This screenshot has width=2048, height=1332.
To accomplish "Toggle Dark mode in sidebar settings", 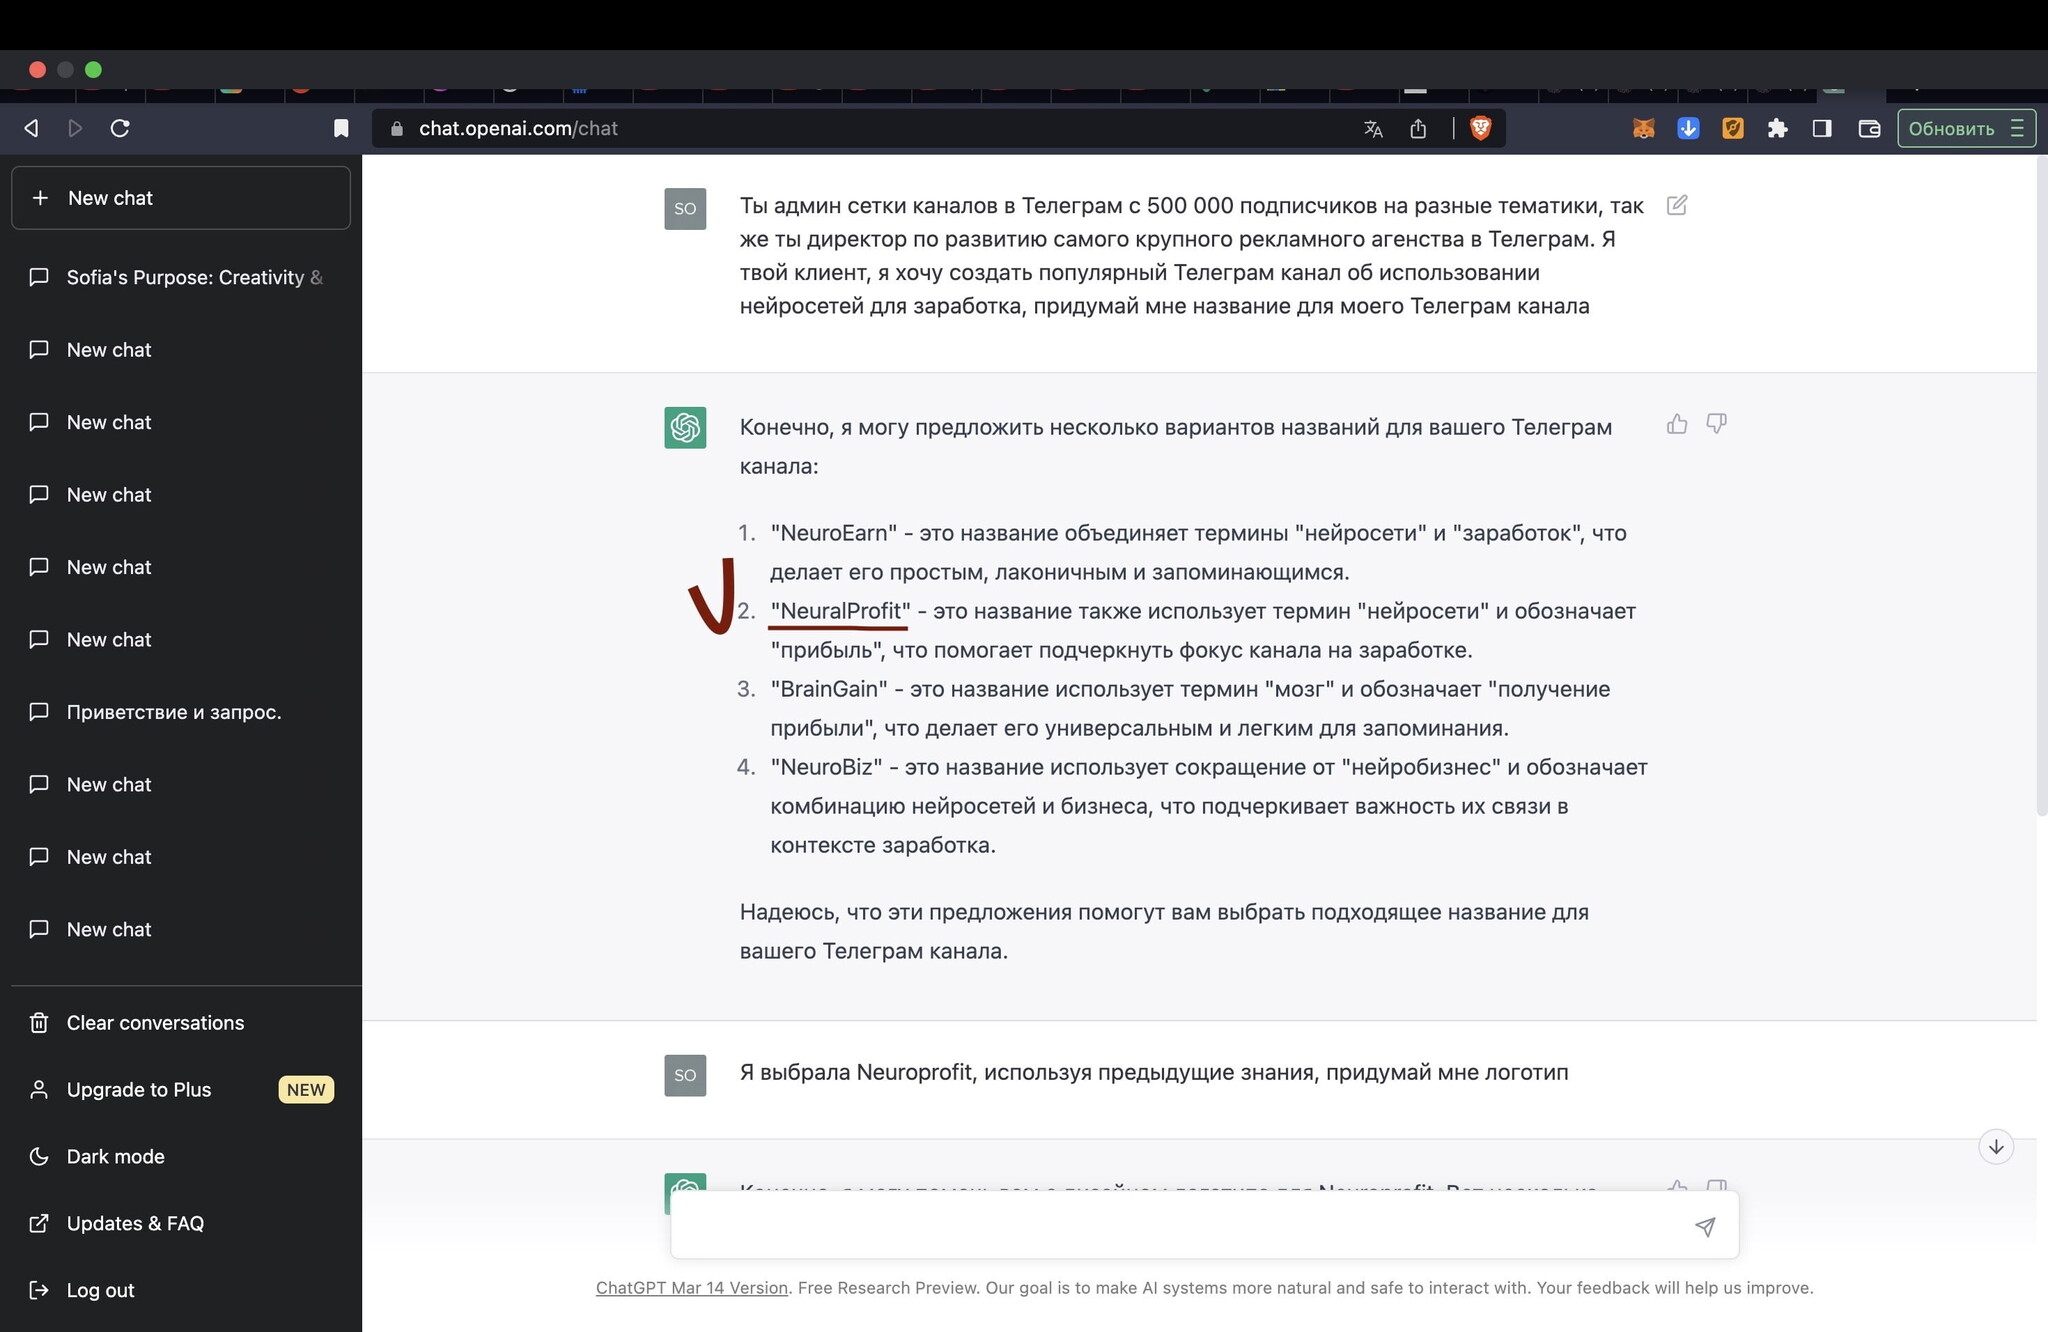I will [115, 1154].
